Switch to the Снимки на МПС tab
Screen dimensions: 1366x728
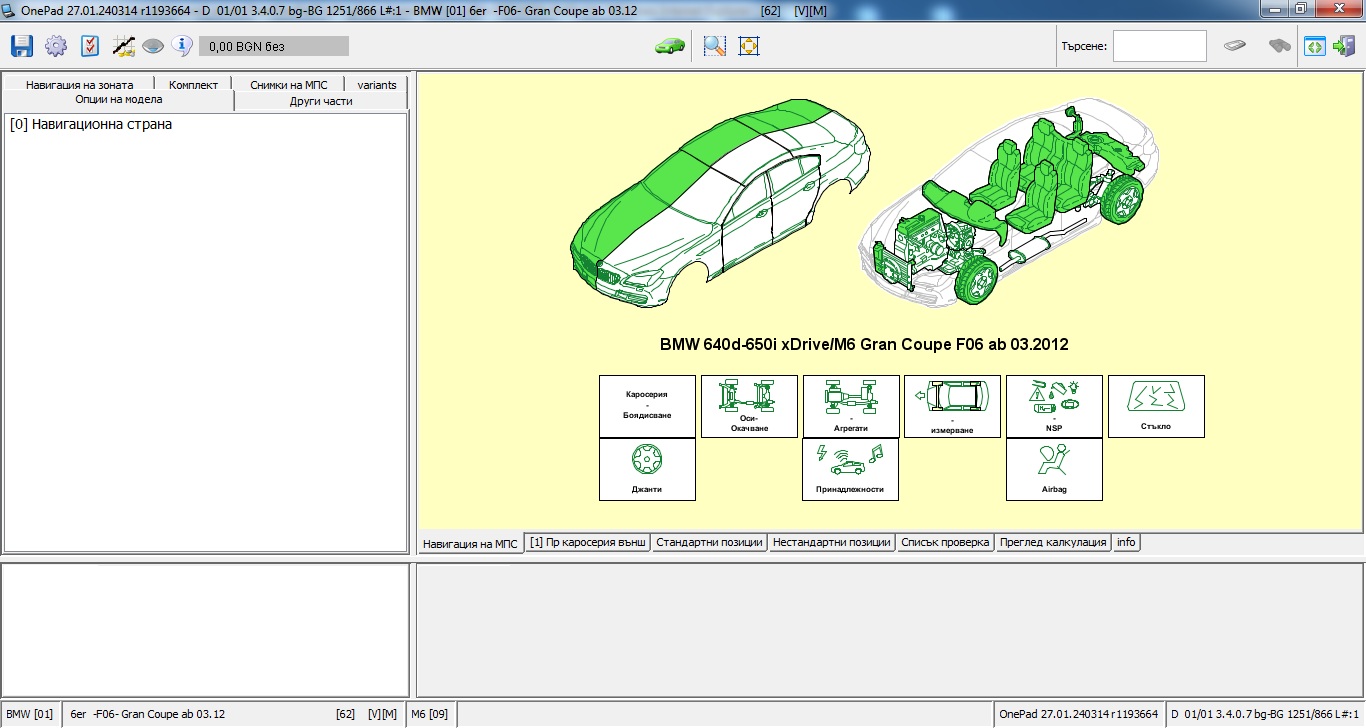pos(289,85)
